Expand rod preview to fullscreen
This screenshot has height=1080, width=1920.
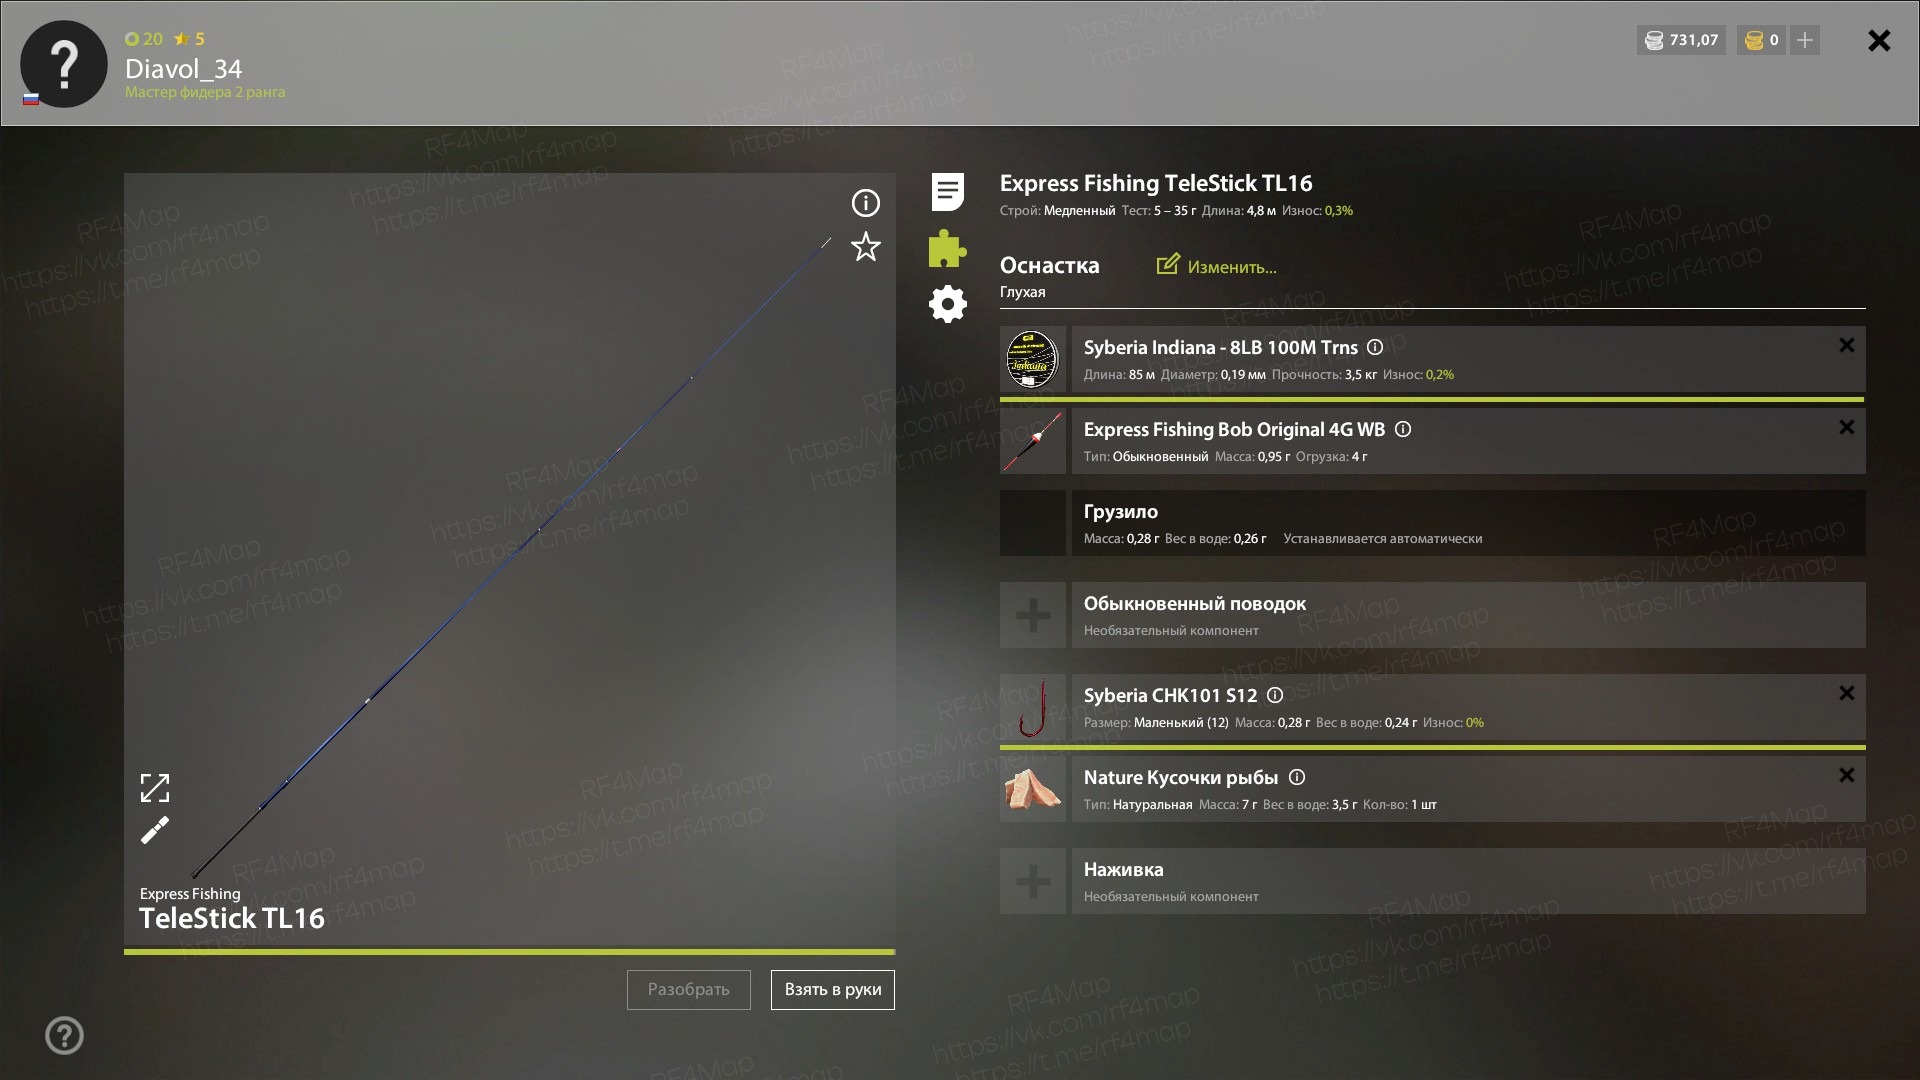(x=155, y=788)
